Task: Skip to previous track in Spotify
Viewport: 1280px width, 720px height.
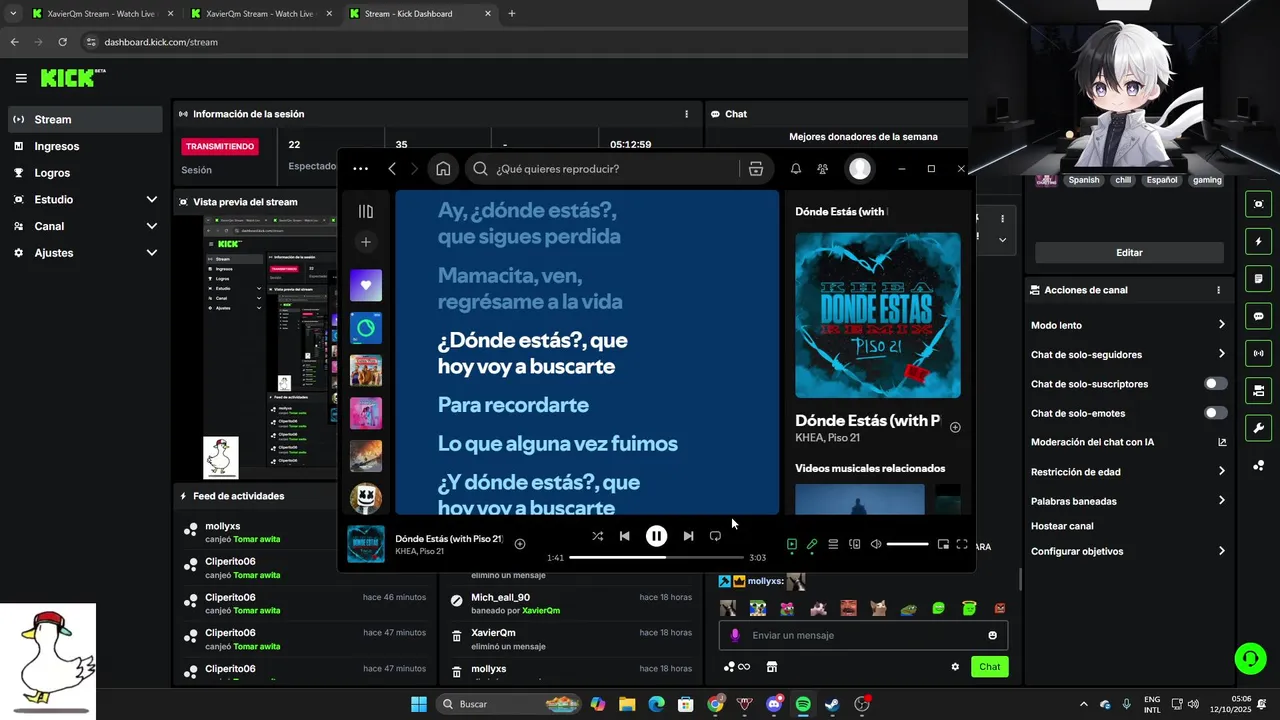Action: click(x=625, y=536)
